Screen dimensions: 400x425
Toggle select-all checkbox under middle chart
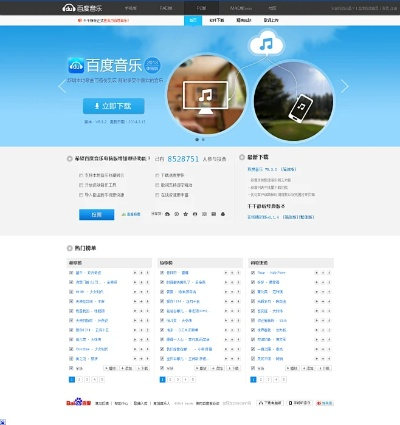coord(162,368)
